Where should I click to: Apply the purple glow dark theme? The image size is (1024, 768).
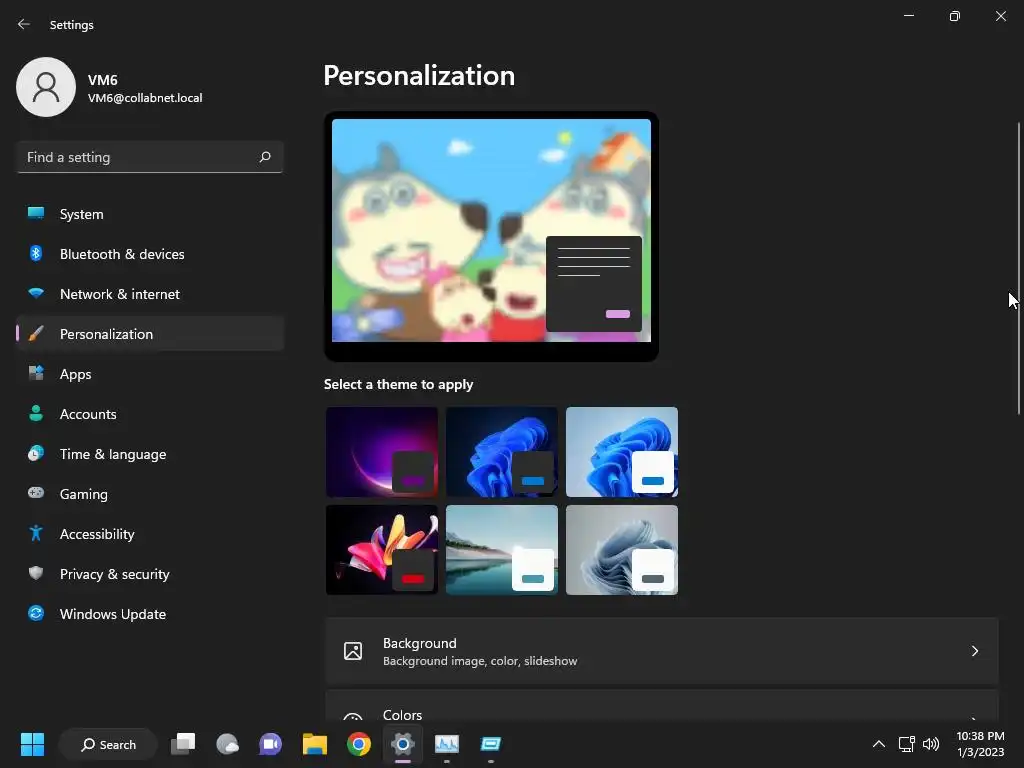(x=382, y=452)
